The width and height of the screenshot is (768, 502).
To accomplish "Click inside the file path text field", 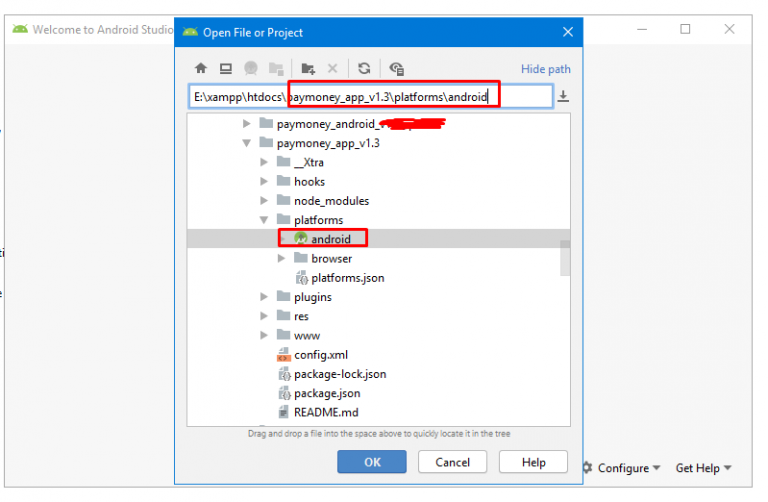I will [x=370, y=97].
